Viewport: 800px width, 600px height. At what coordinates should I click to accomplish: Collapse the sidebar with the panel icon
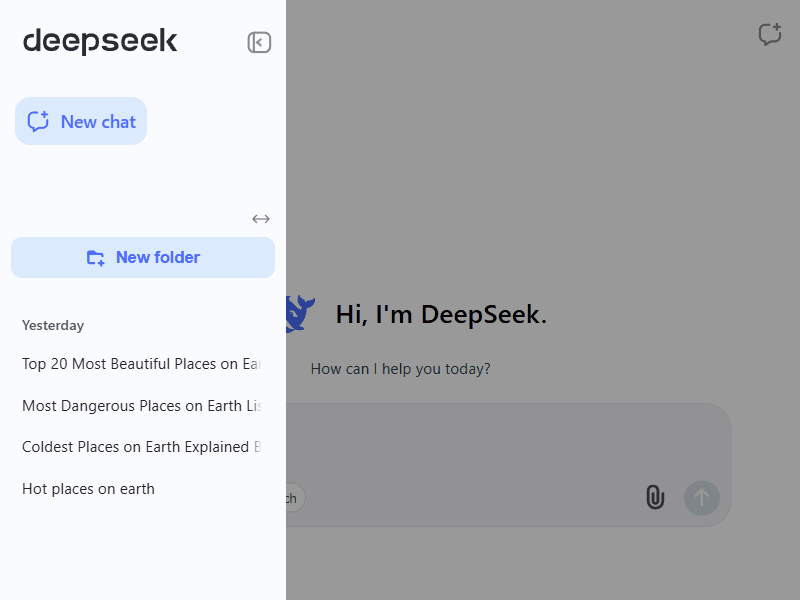pos(259,42)
